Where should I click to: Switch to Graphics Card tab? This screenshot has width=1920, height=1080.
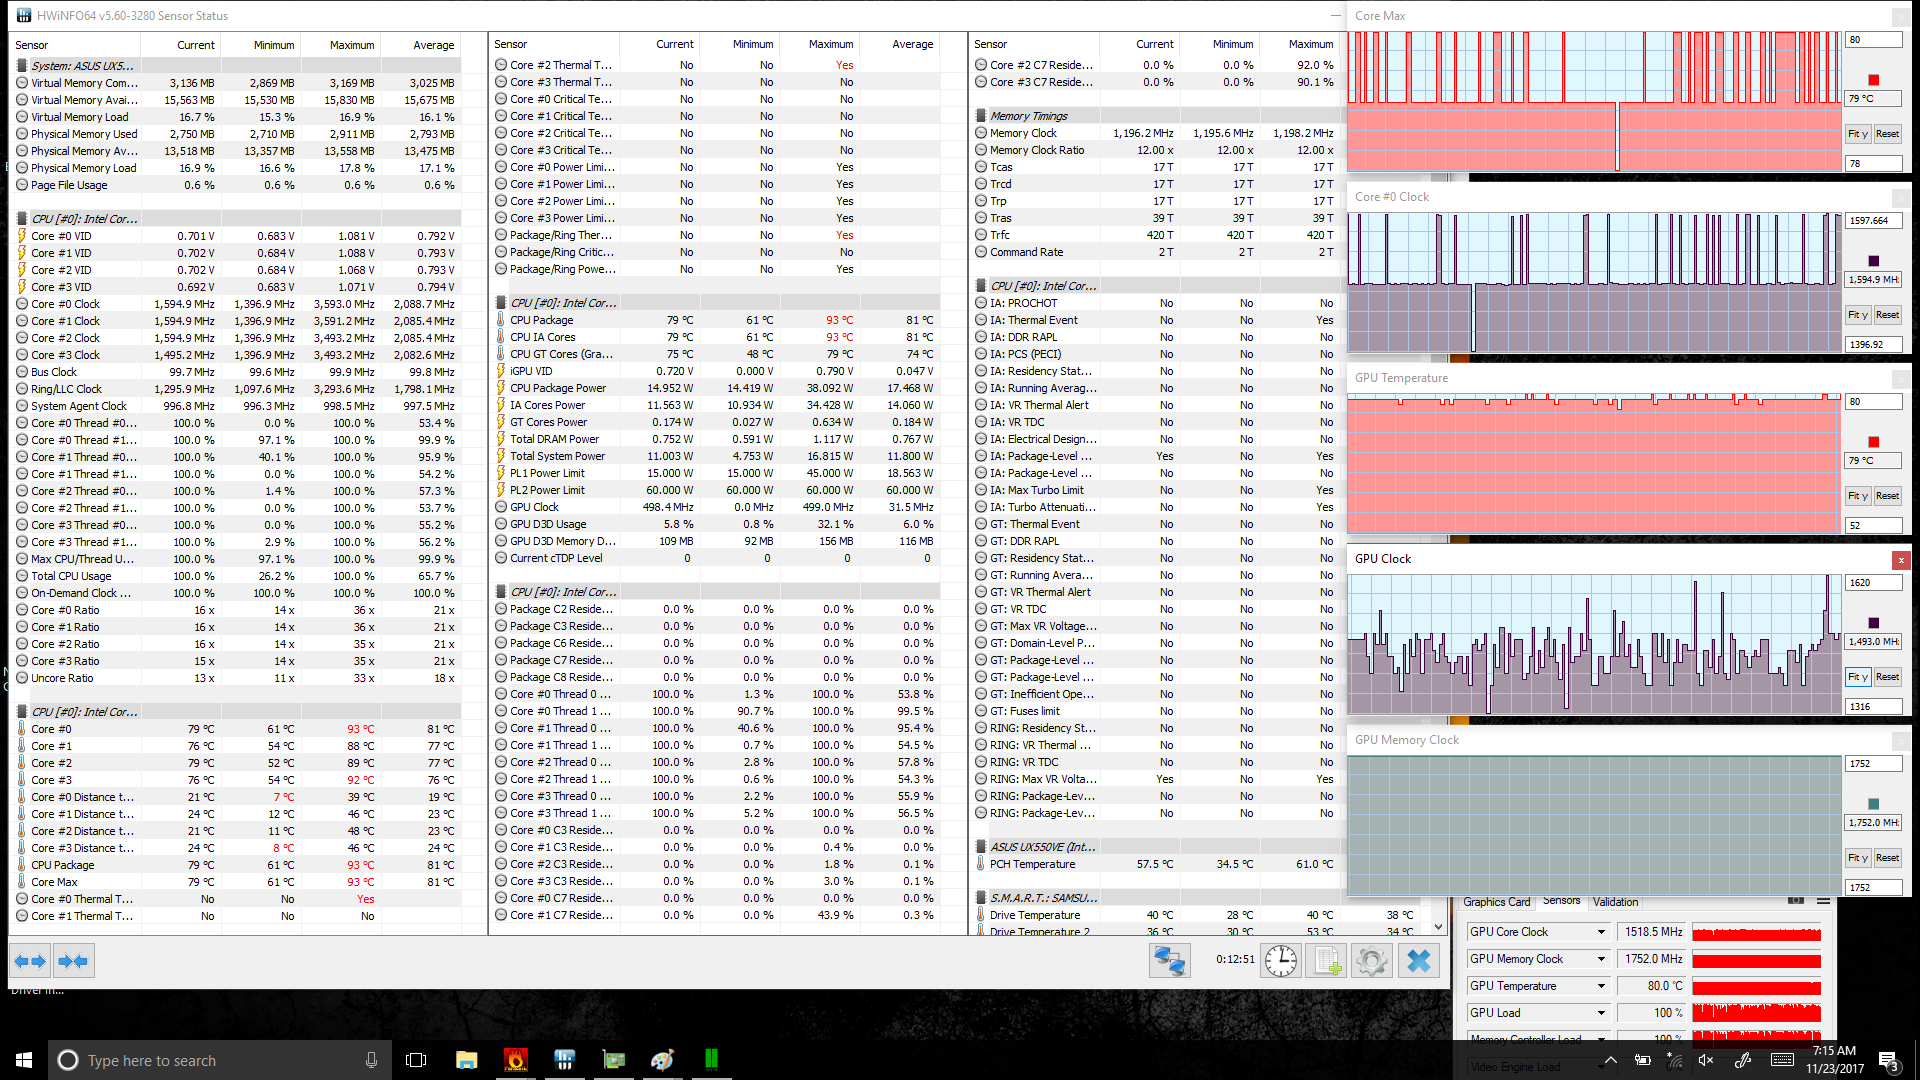[x=1496, y=902]
